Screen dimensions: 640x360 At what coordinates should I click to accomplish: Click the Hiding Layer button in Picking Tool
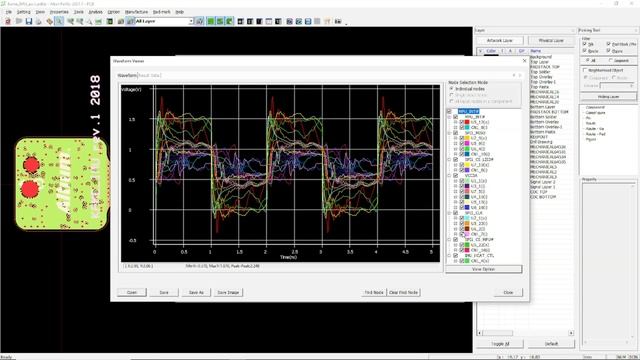coord(609,97)
